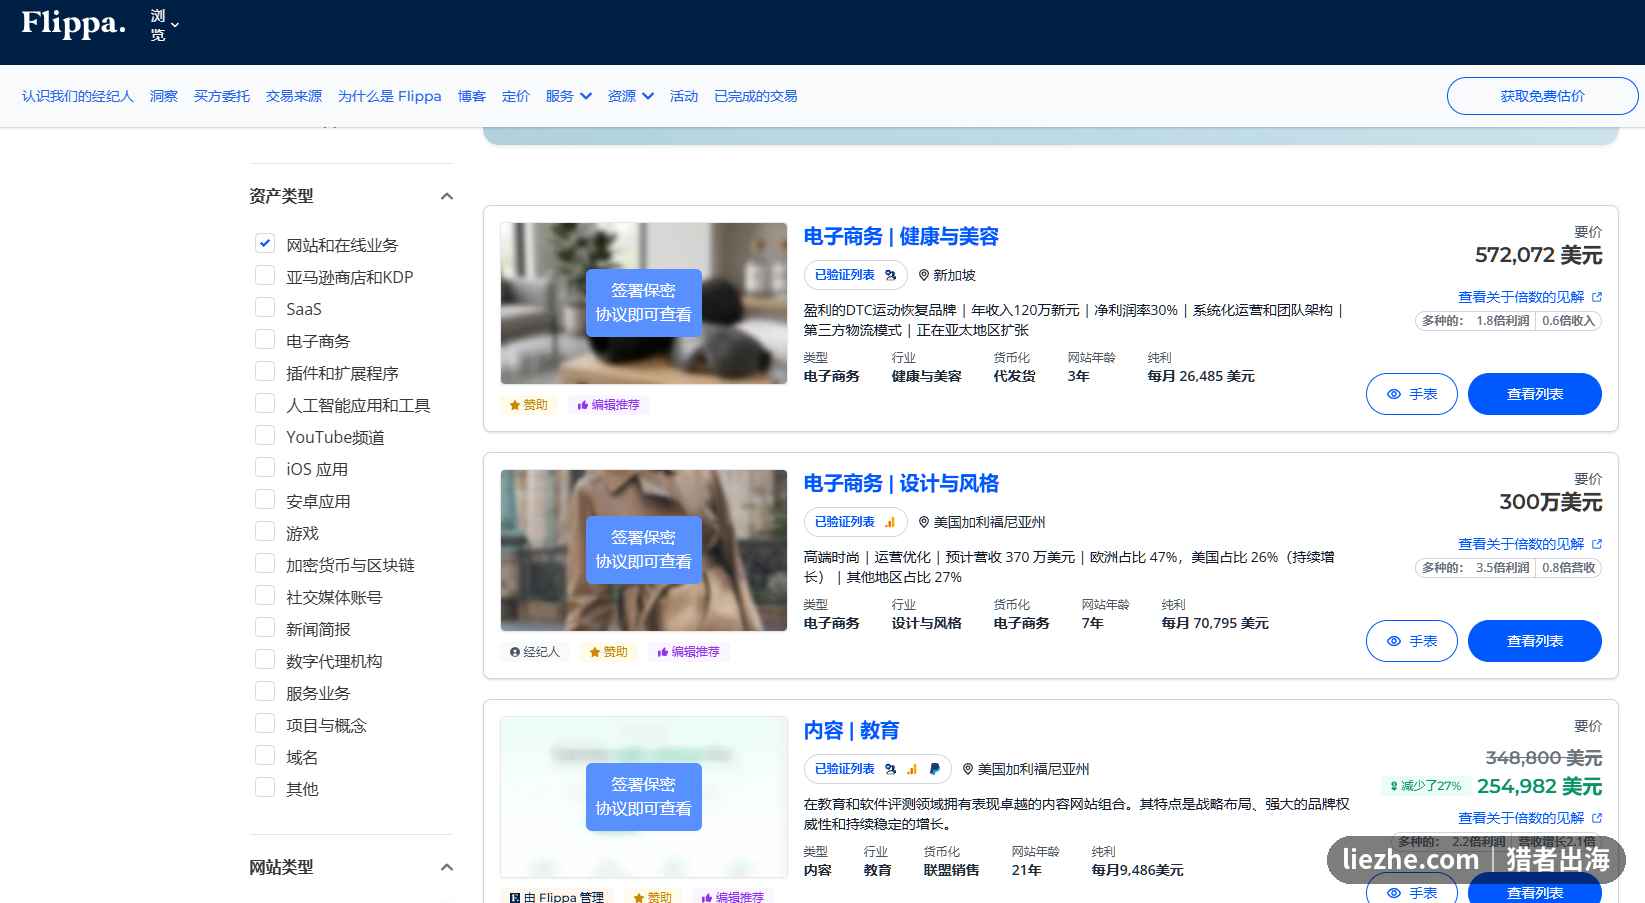Open 电子商务 | 设计与风格 listing title
Screen dimensions: 1645x903
(x=901, y=484)
